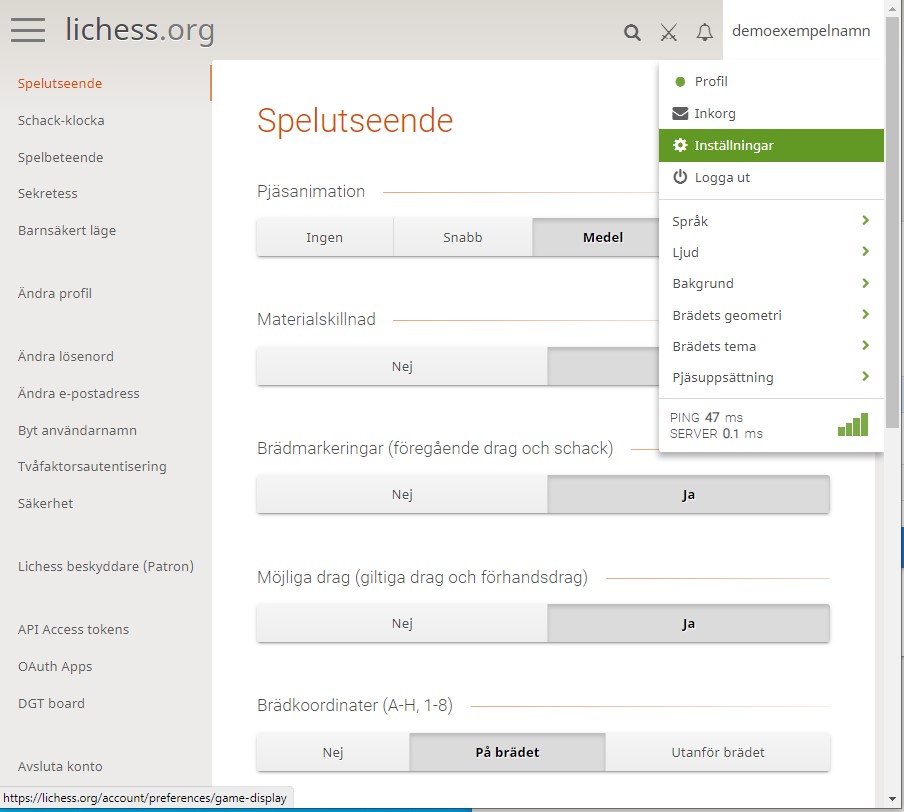Click the power icon for Logga ut
The height and width of the screenshot is (812, 904).
click(x=680, y=178)
